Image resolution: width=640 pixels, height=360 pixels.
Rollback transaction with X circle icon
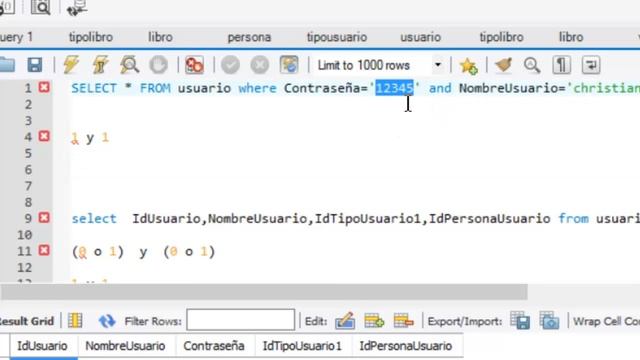pos(260,65)
